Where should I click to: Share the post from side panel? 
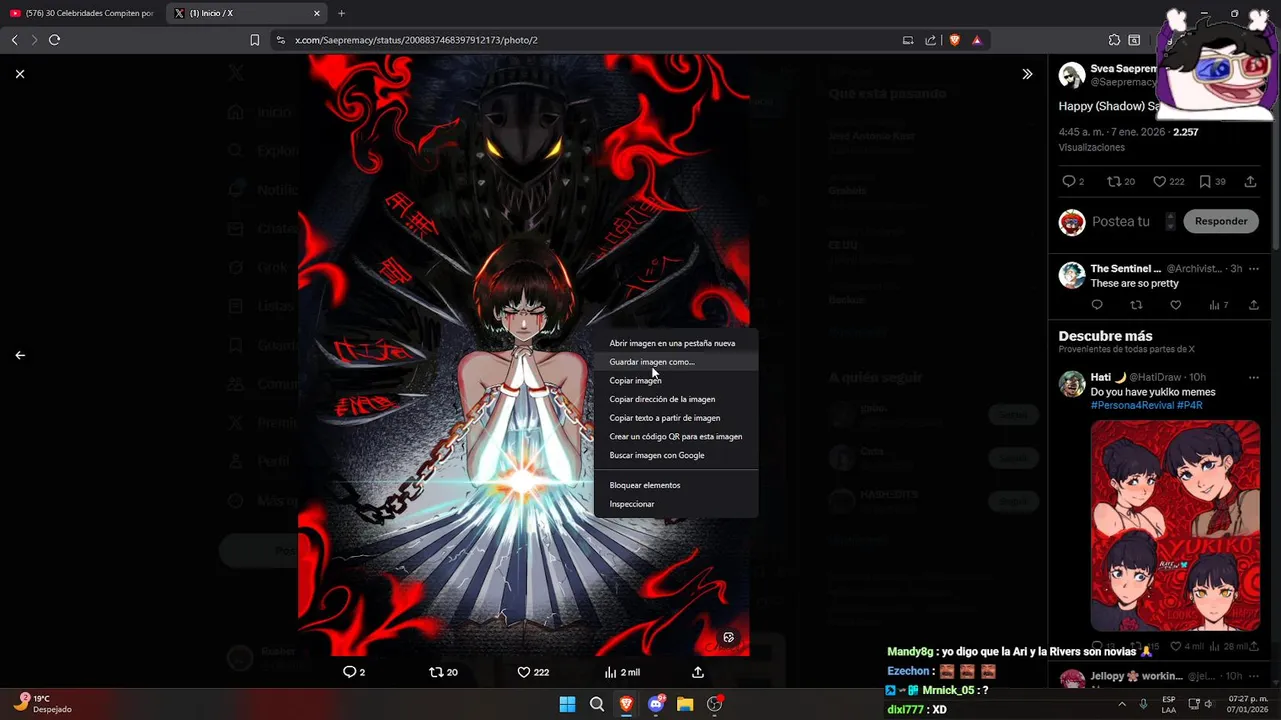click(1250, 181)
